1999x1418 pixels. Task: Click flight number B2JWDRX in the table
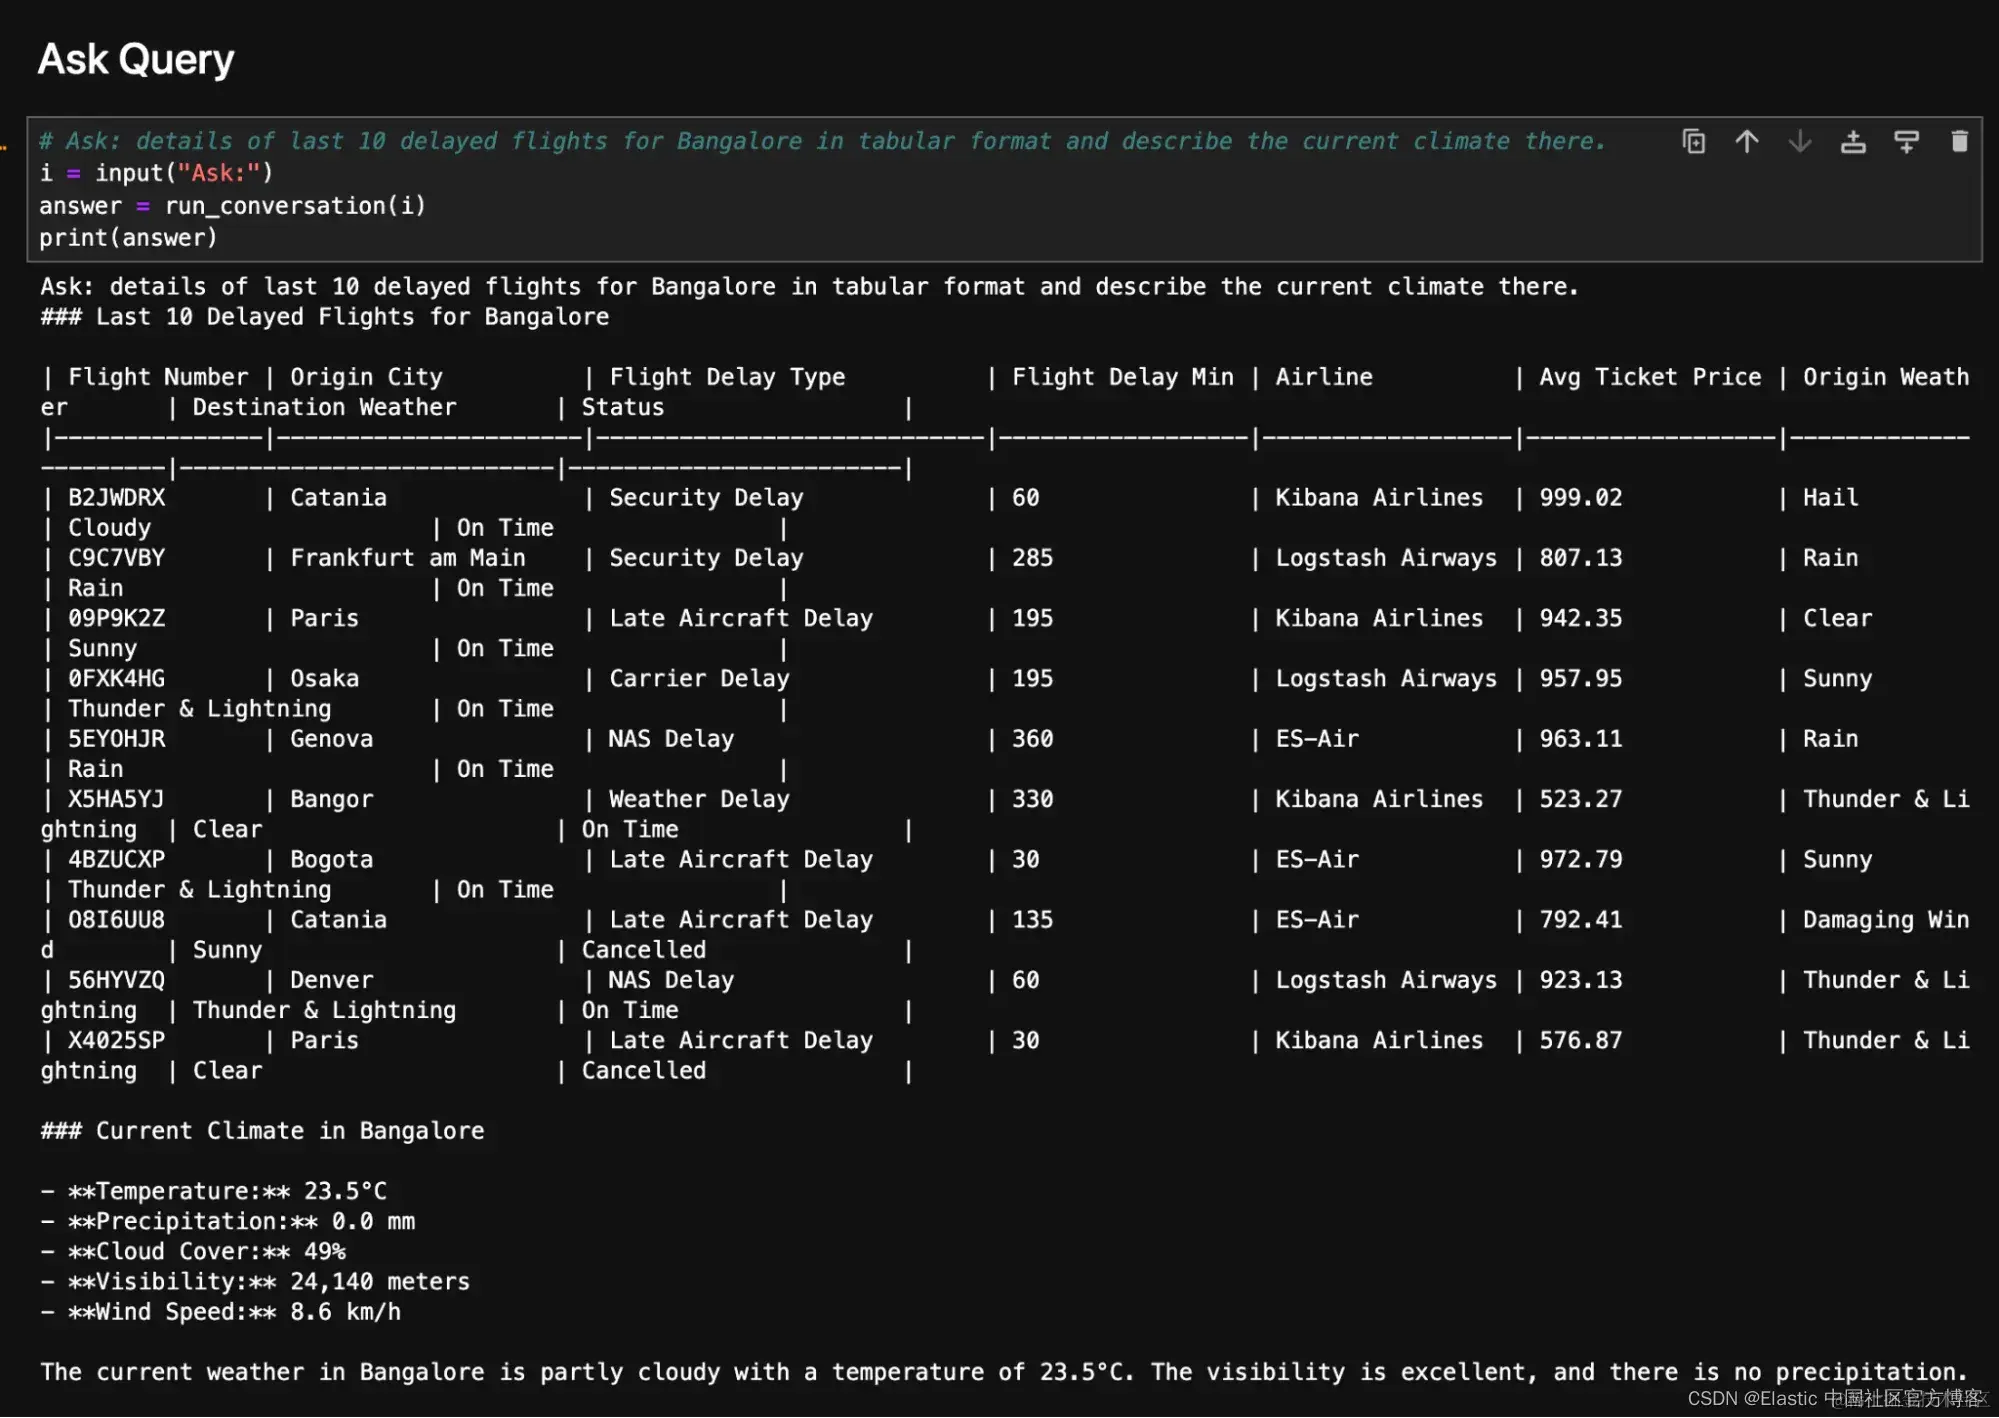pyautogui.click(x=116, y=498)
